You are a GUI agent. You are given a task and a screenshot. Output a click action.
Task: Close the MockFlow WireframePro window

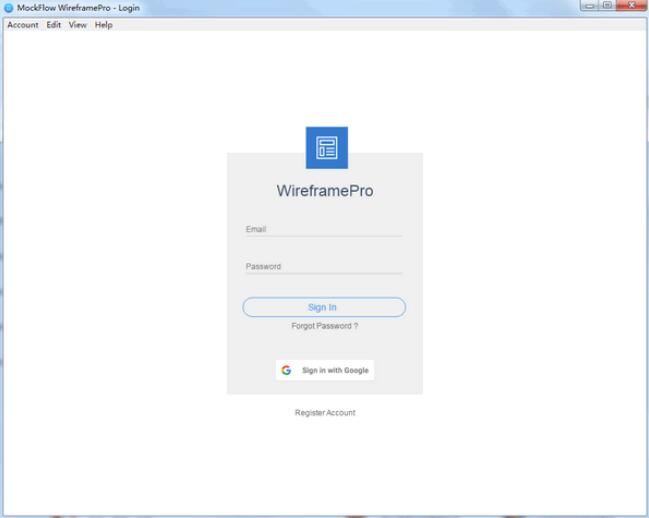point(632,6)
